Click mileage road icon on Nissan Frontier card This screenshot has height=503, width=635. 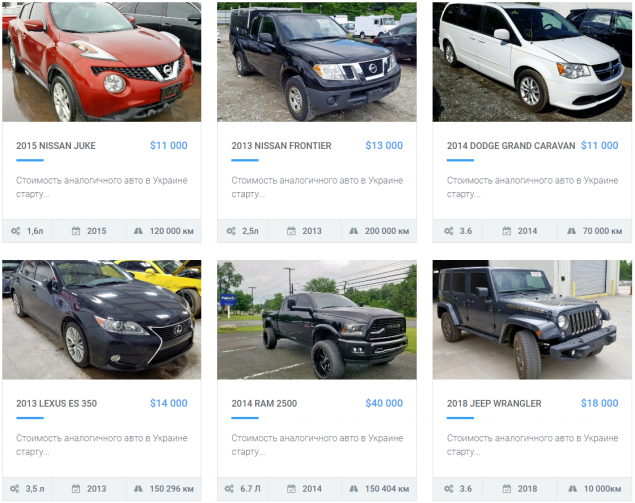click(x=354, y=231)
